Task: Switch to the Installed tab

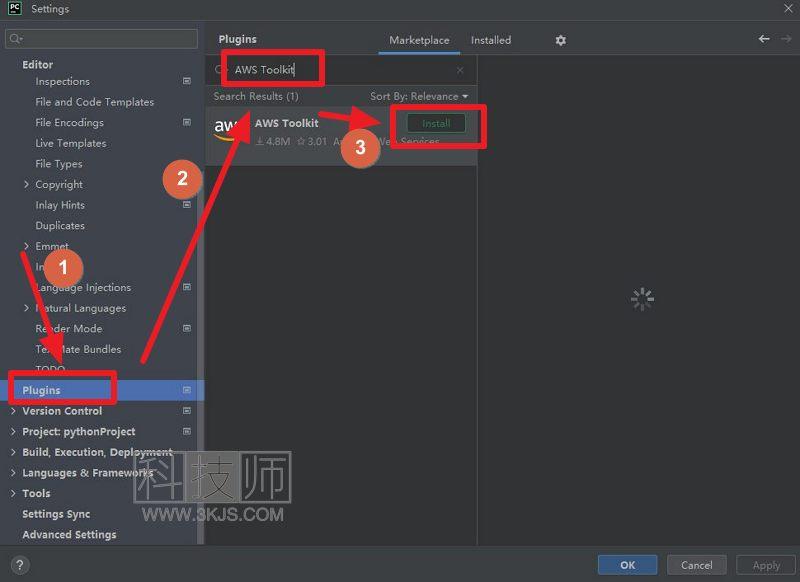Action: point(491,40)
